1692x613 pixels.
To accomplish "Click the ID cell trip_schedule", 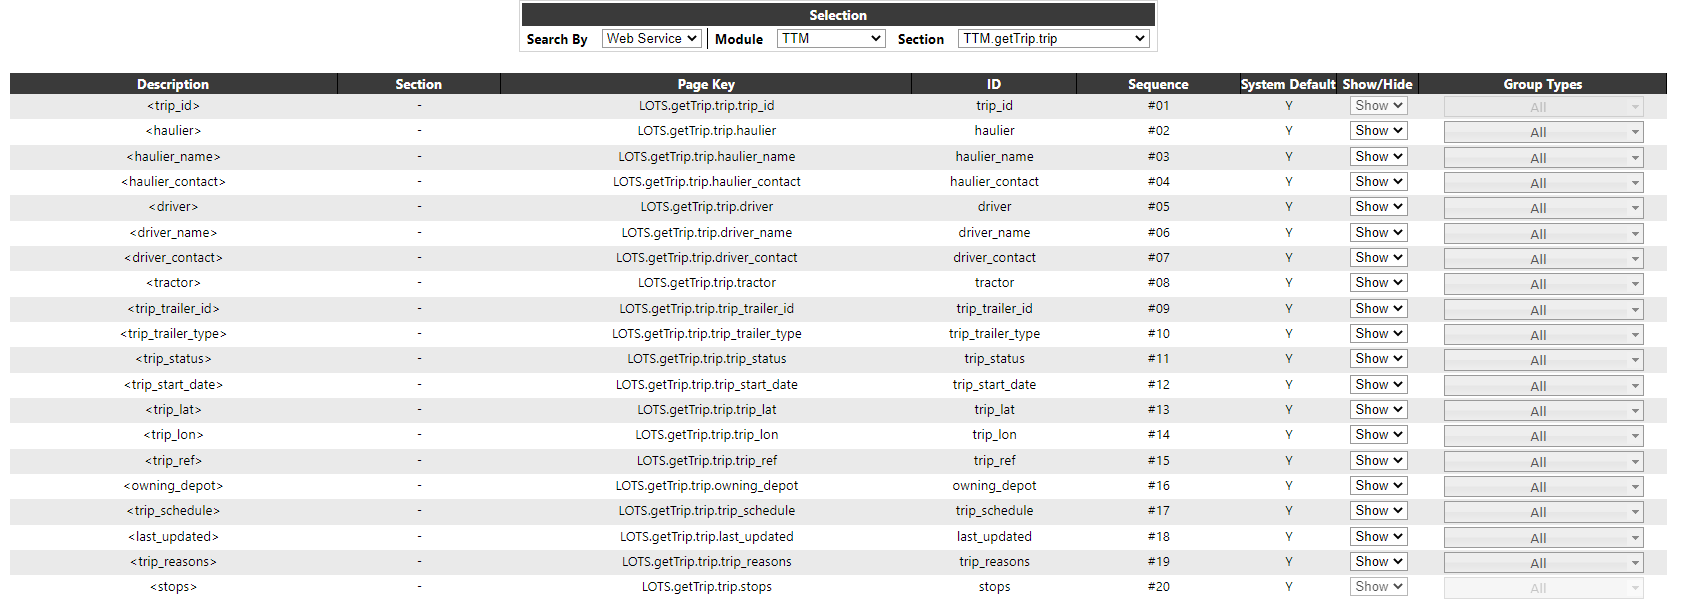I will coord(994,511).
